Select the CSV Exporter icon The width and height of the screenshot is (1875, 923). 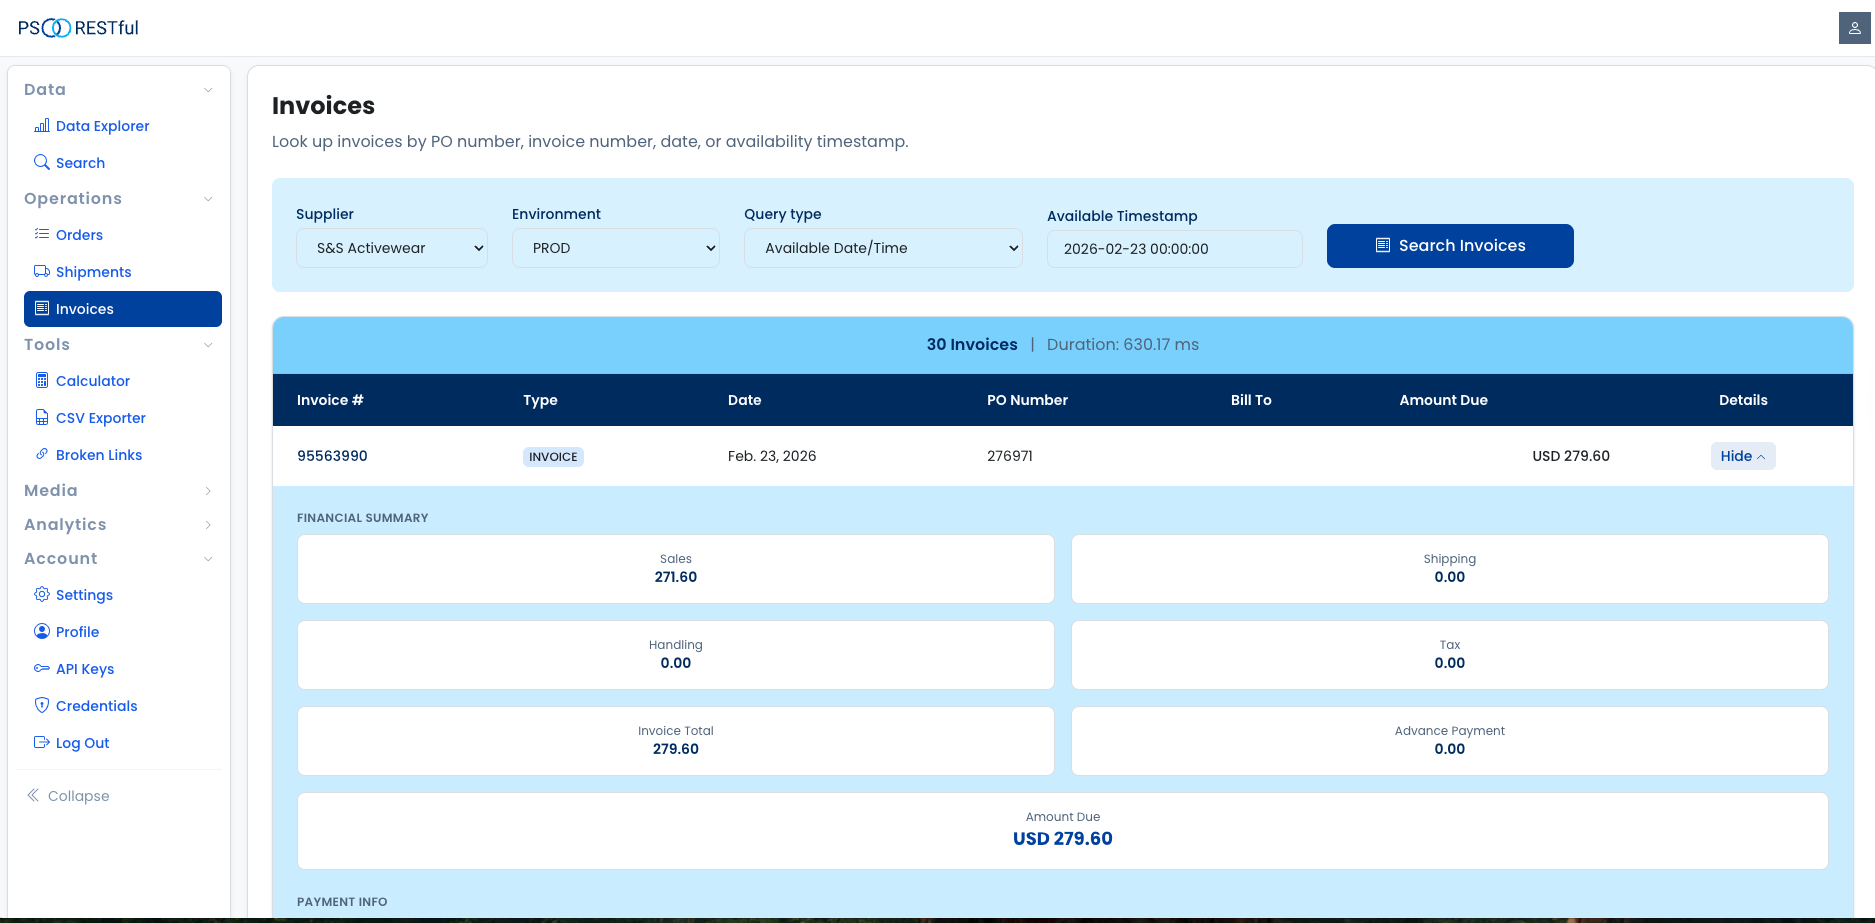[x=42, y=417]
